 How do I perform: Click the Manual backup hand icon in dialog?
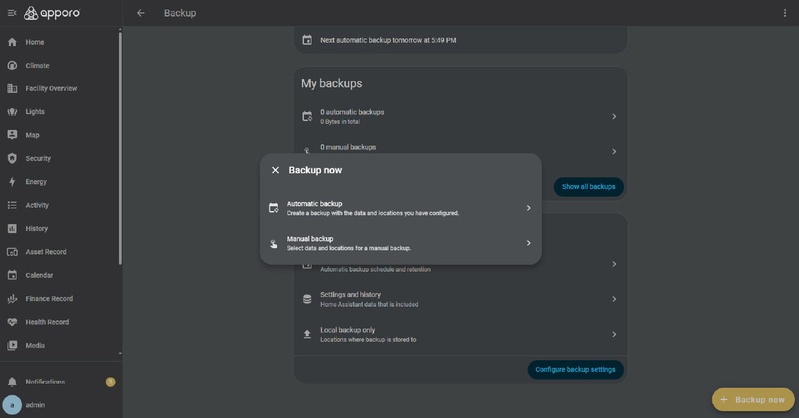pyautogui.click(x=274, y=244)
